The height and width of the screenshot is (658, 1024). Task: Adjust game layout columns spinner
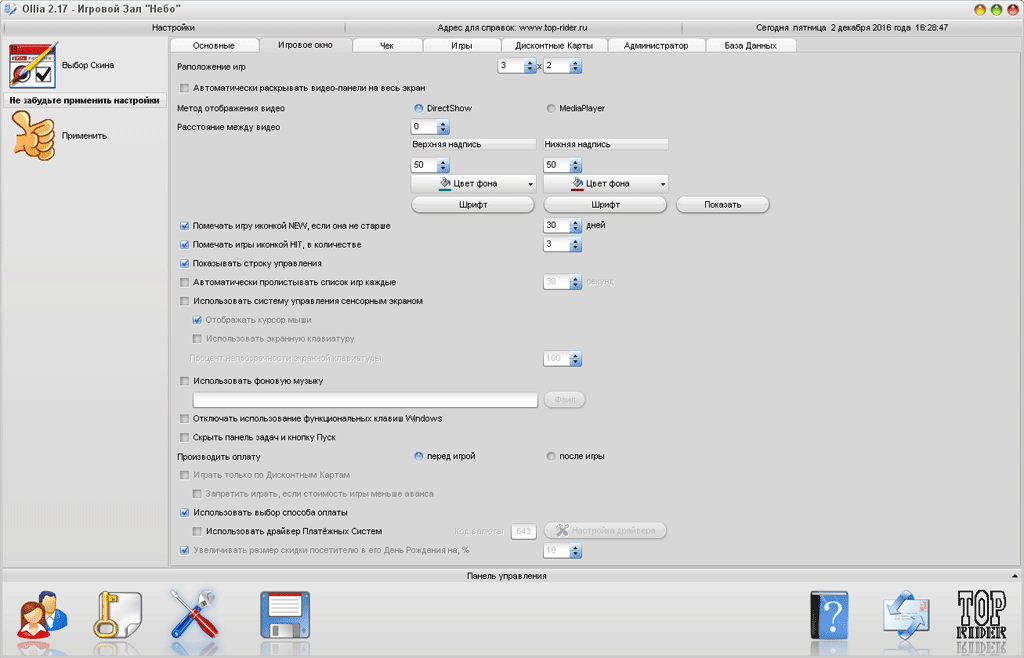(x=530, y=66)
